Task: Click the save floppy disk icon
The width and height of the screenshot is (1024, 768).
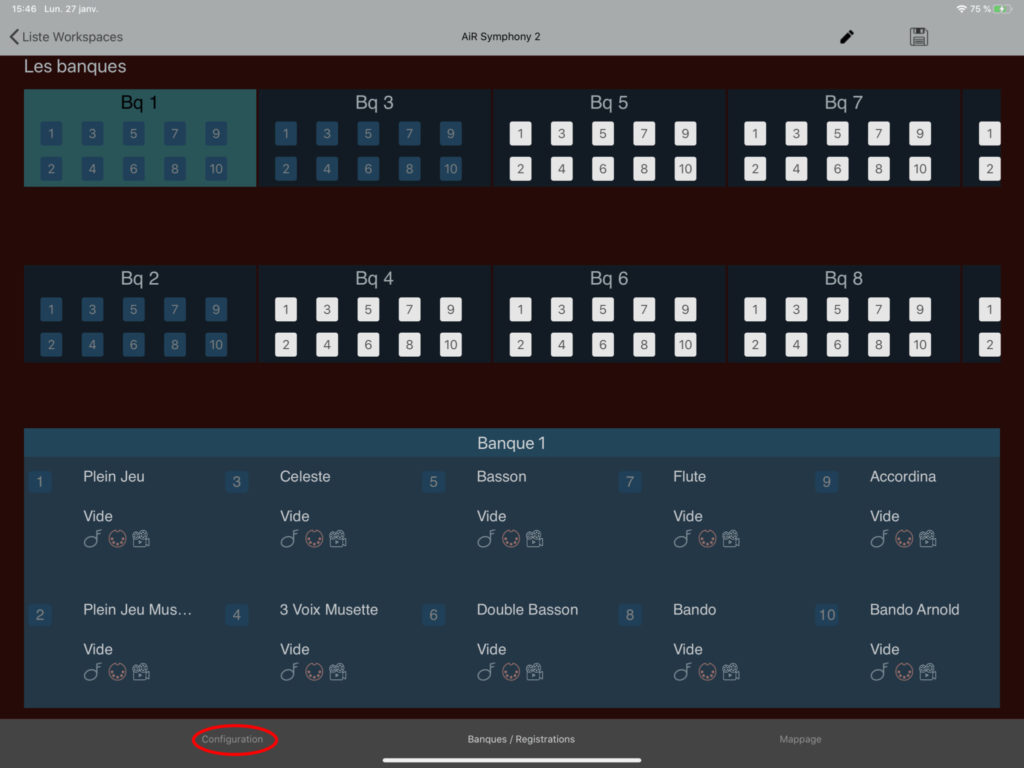Action: pyautogui.click(x=919, y=37)
